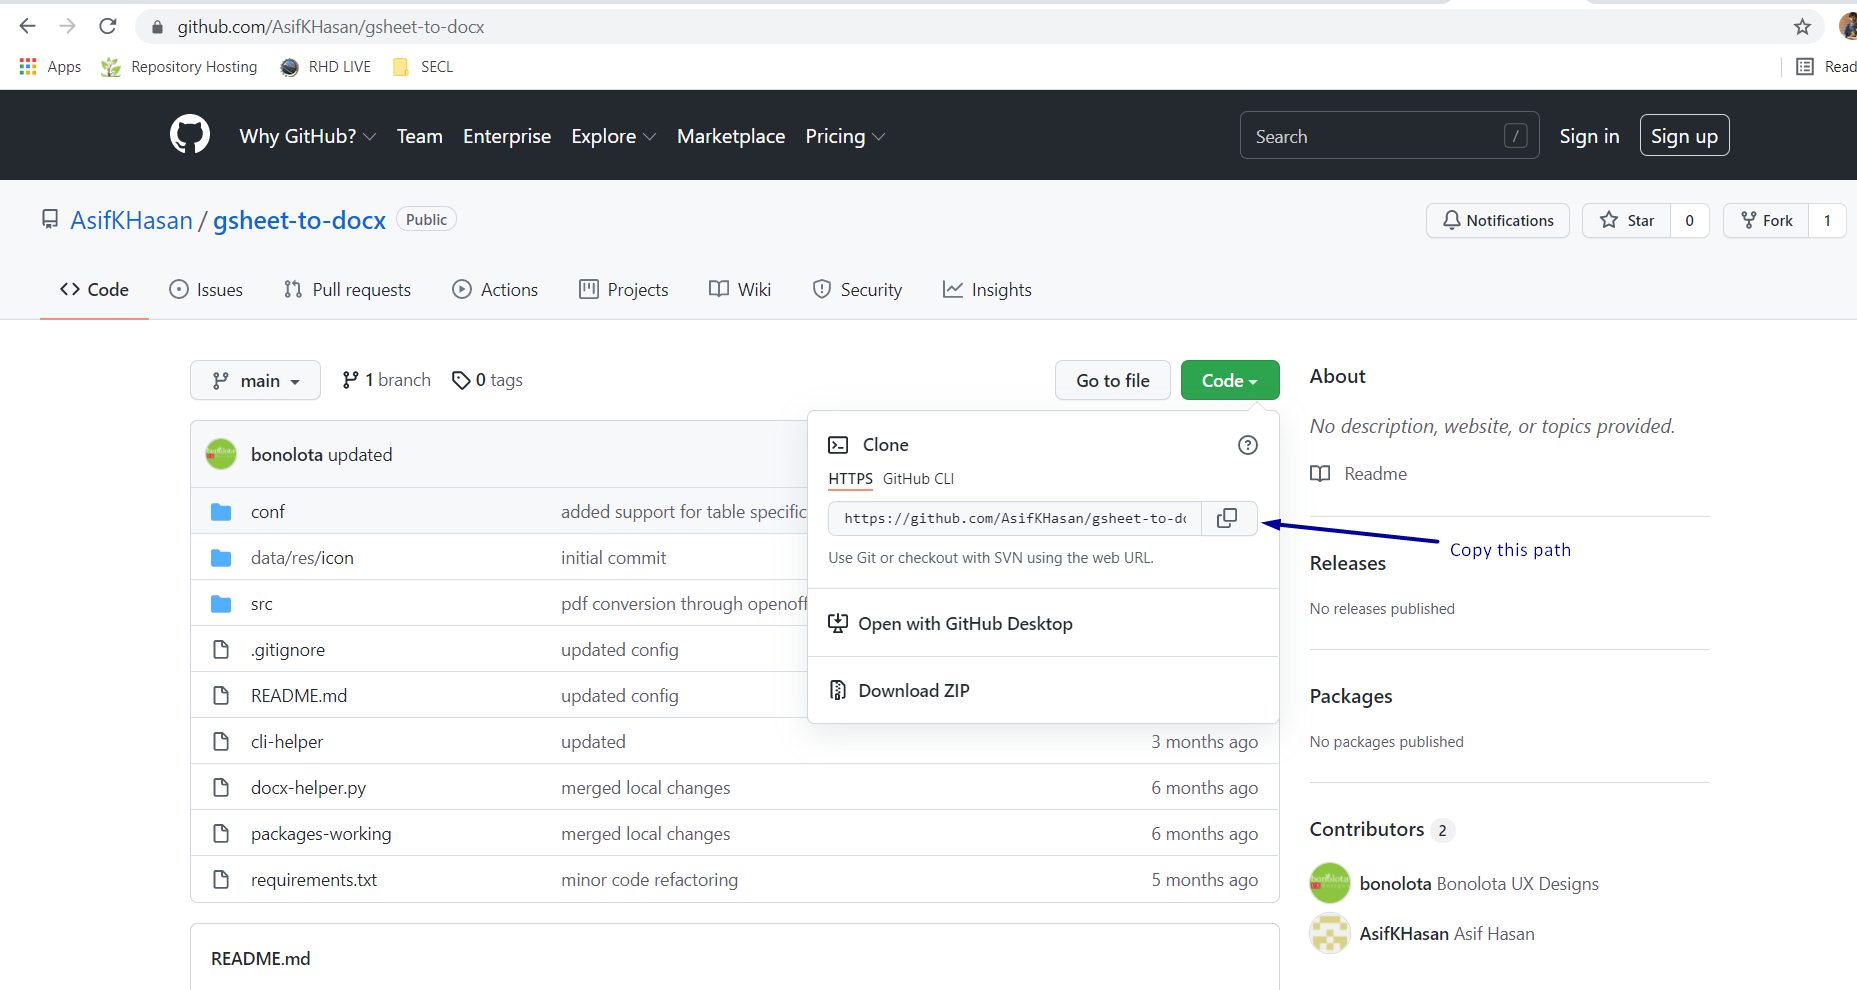Expand the Explore menu

(x=614, y=136)
